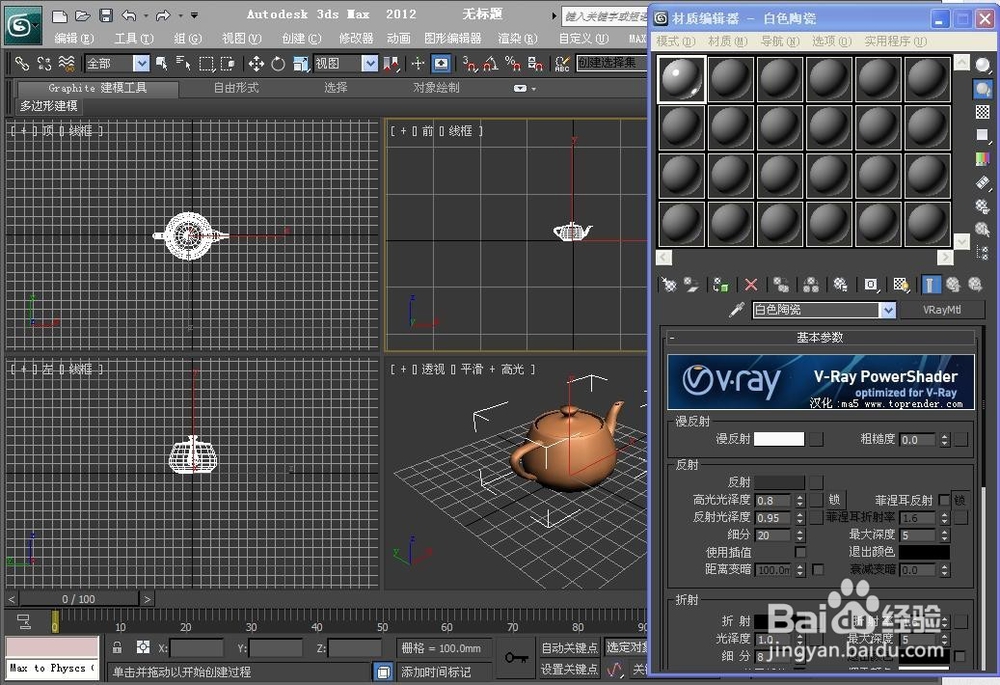The height and width of the screenshot is (685, 1000).
Task: Select the first material sample sphere
Action: click(681, 77)
